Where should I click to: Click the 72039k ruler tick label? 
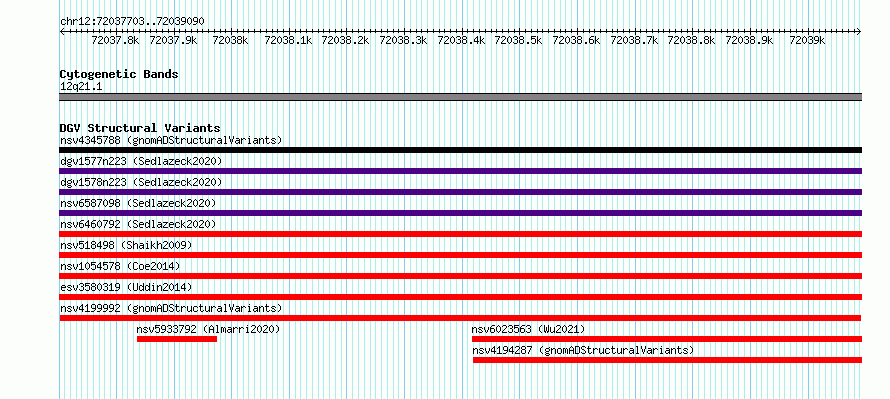coord(807,41)
